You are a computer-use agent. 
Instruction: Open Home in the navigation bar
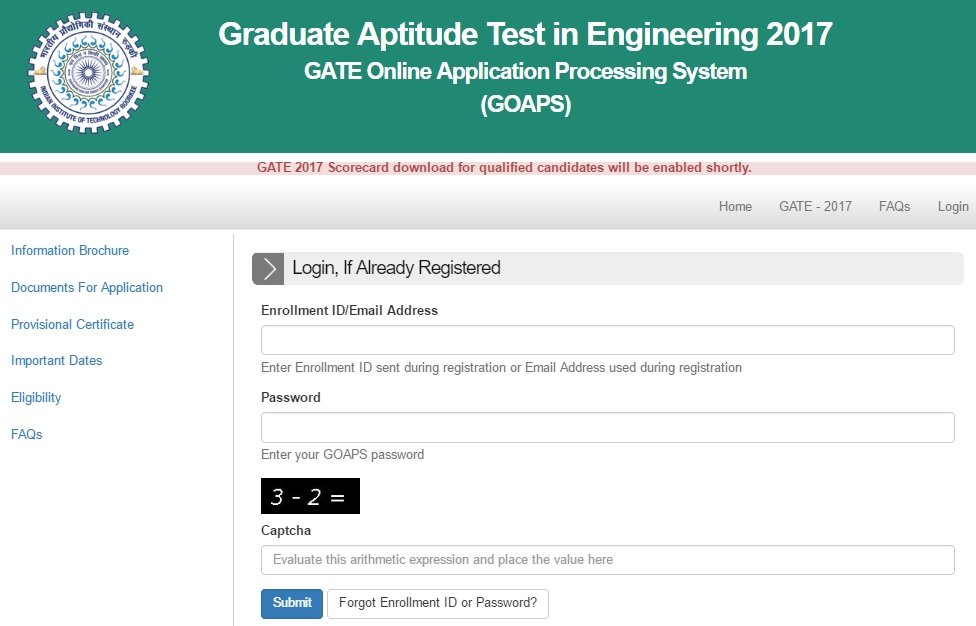pyautogui.click(x=735, y=207)
